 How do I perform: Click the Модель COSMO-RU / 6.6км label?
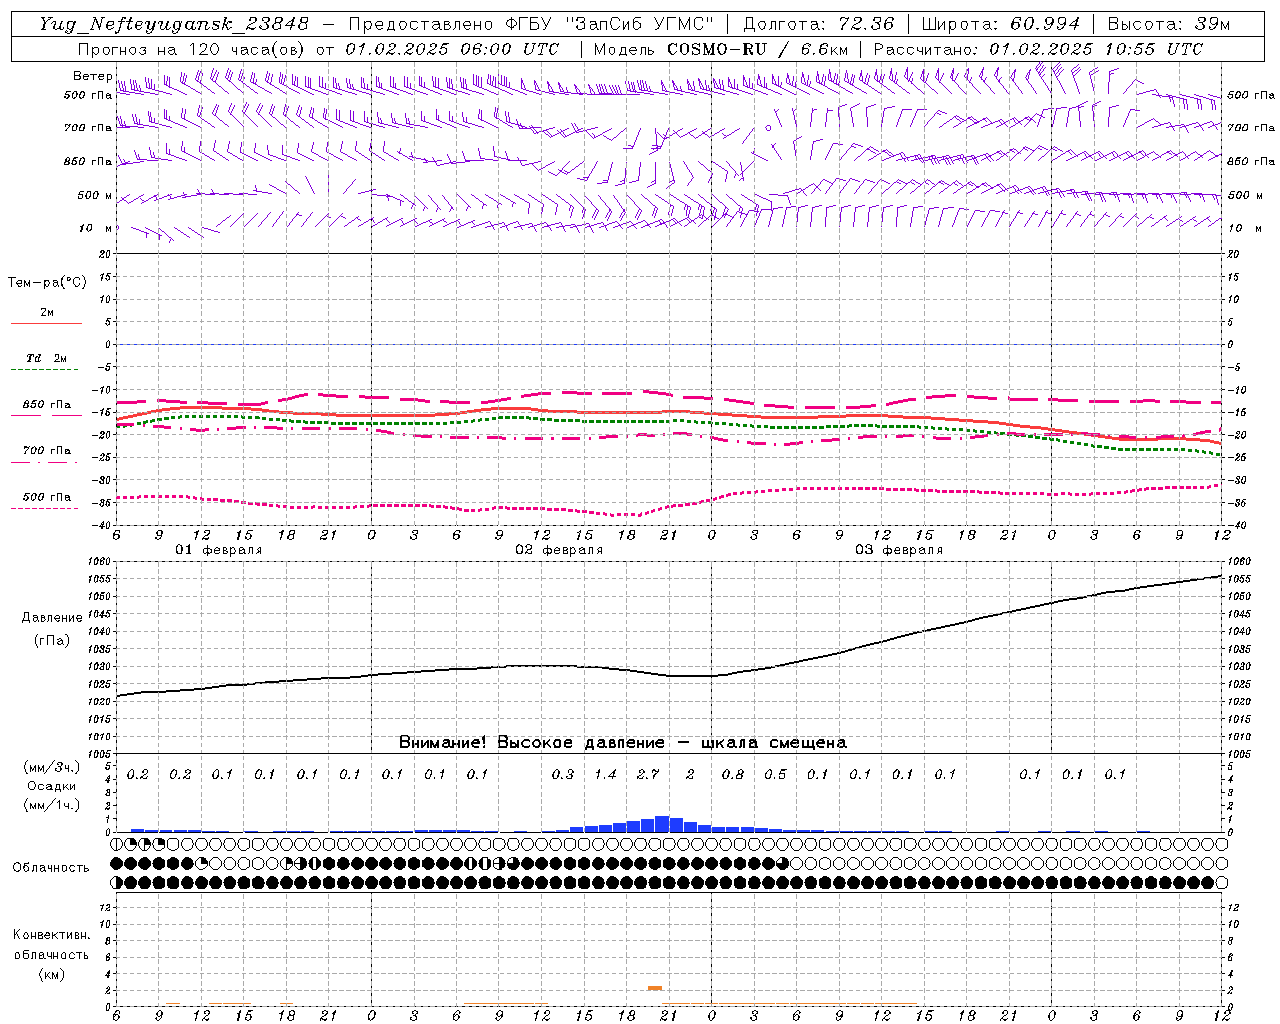click(x=720, y=49)
